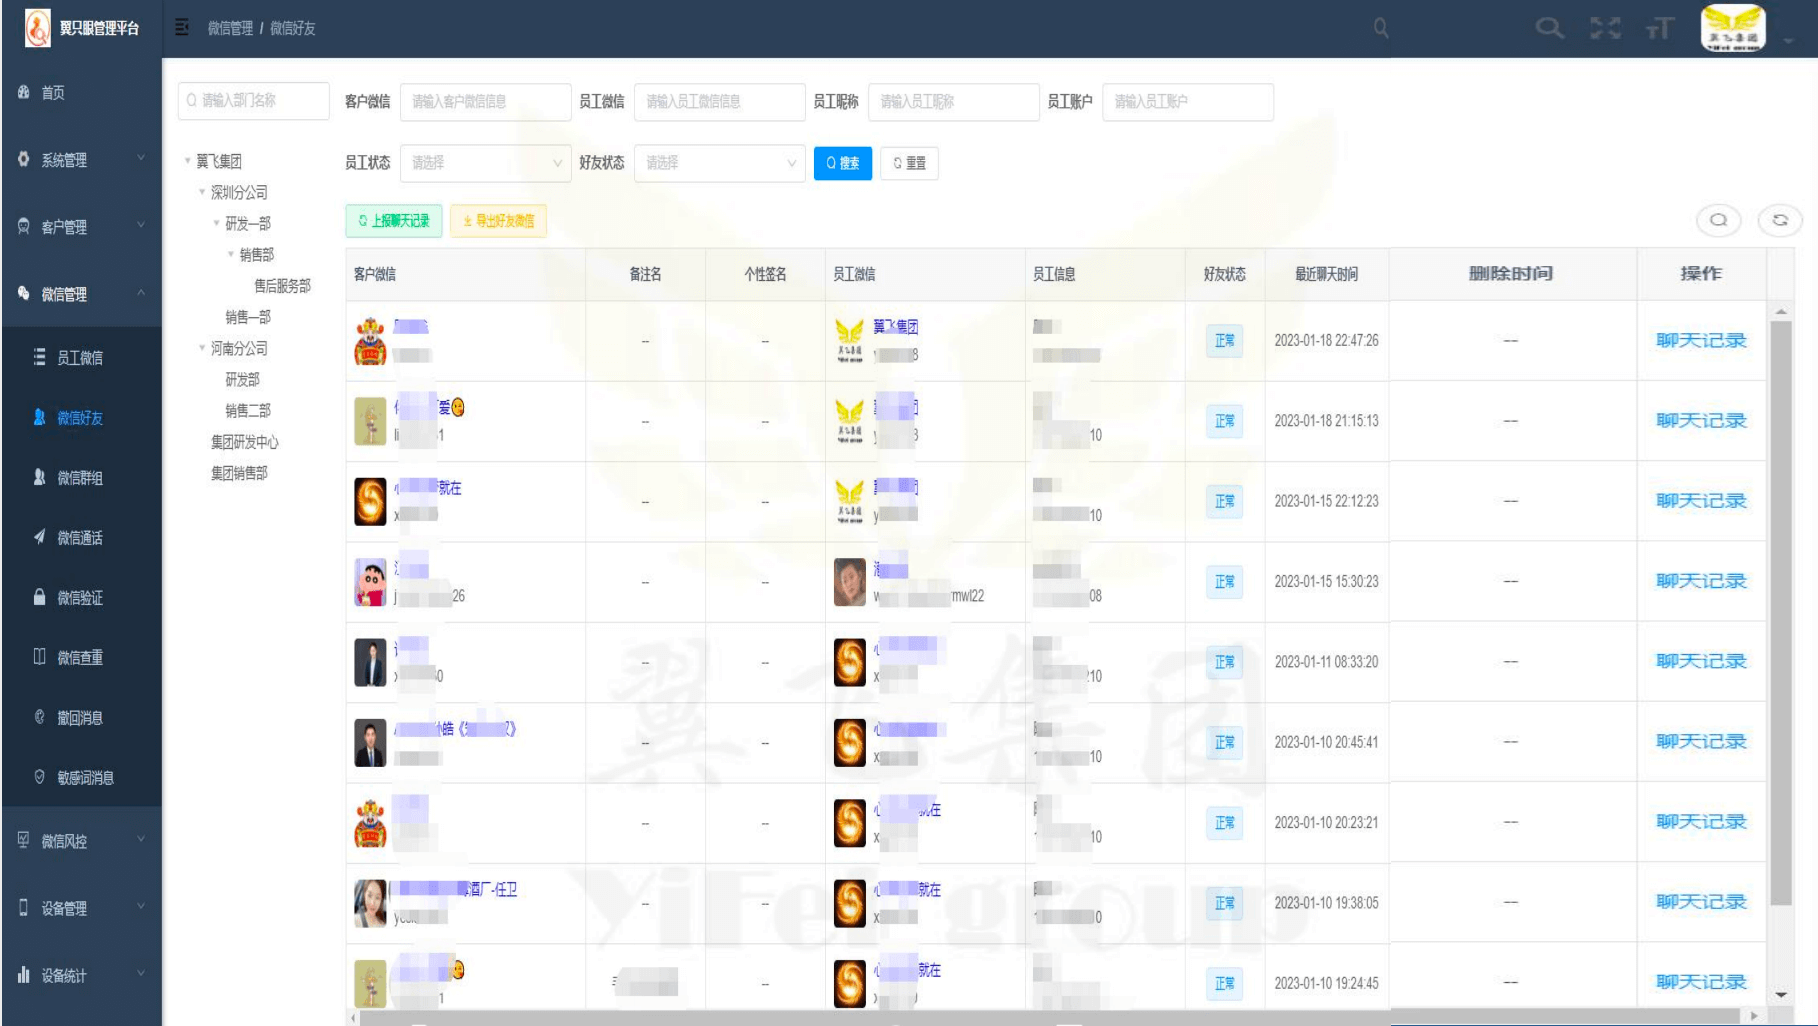The image size is (1818, 1026).
Task: Expand the 设备管理 menu arrow
Action: 141,906
